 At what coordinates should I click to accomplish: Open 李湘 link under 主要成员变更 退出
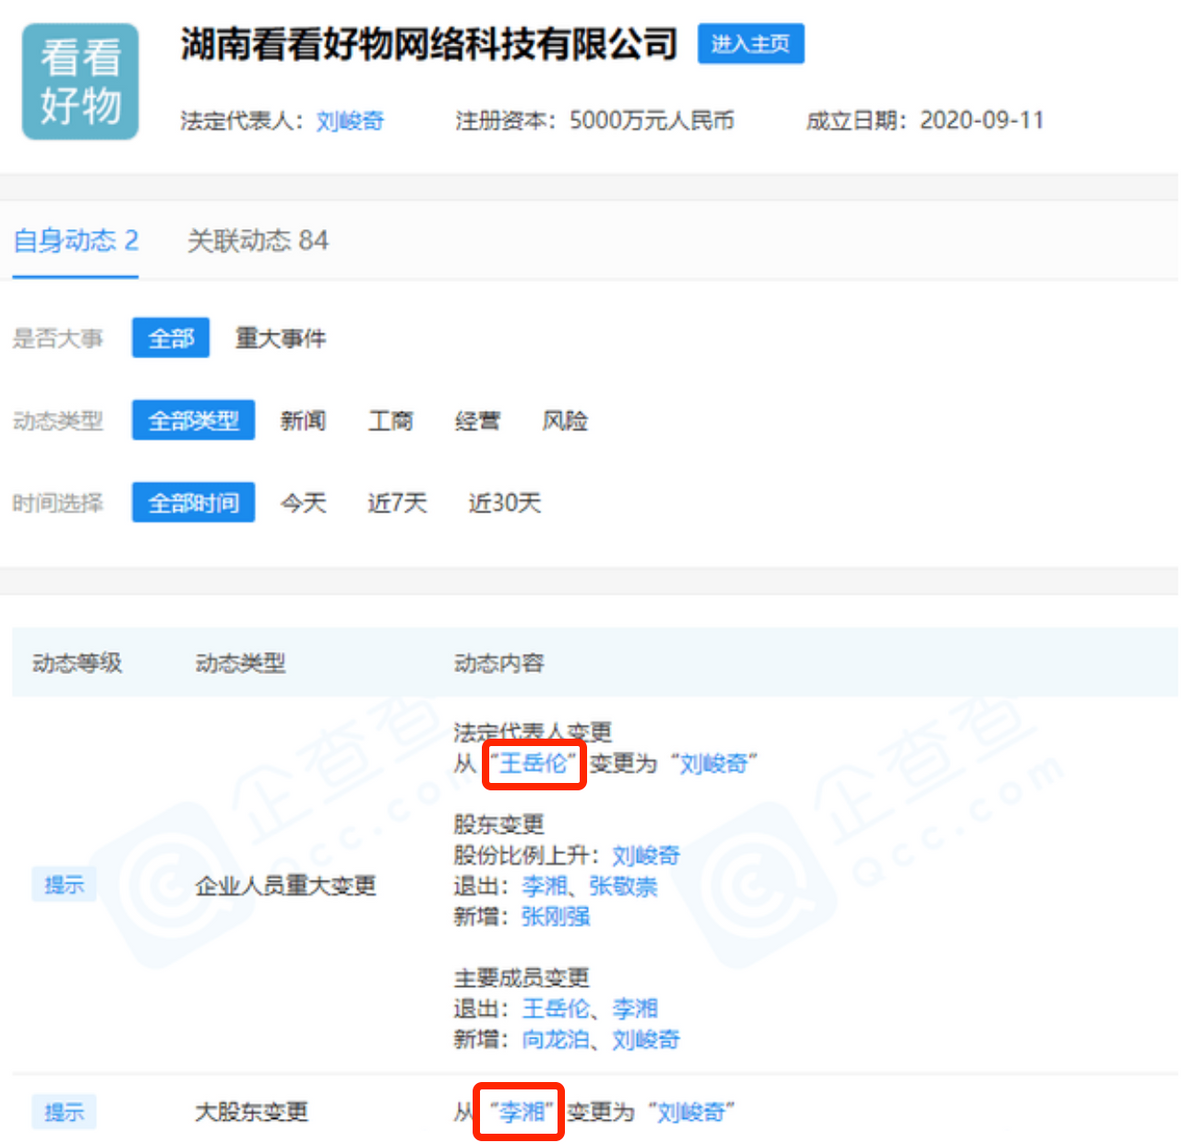[x=635, y=1009]
